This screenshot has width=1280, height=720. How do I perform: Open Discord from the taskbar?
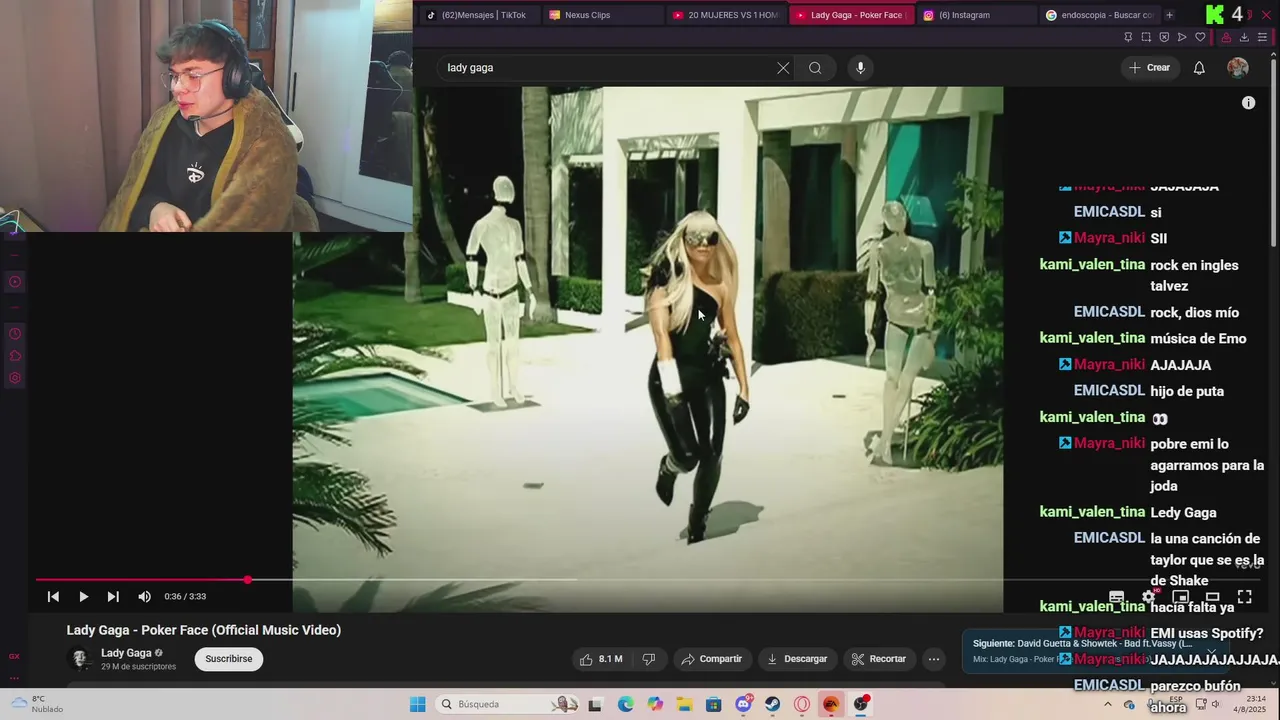click(x=743, y=704)
